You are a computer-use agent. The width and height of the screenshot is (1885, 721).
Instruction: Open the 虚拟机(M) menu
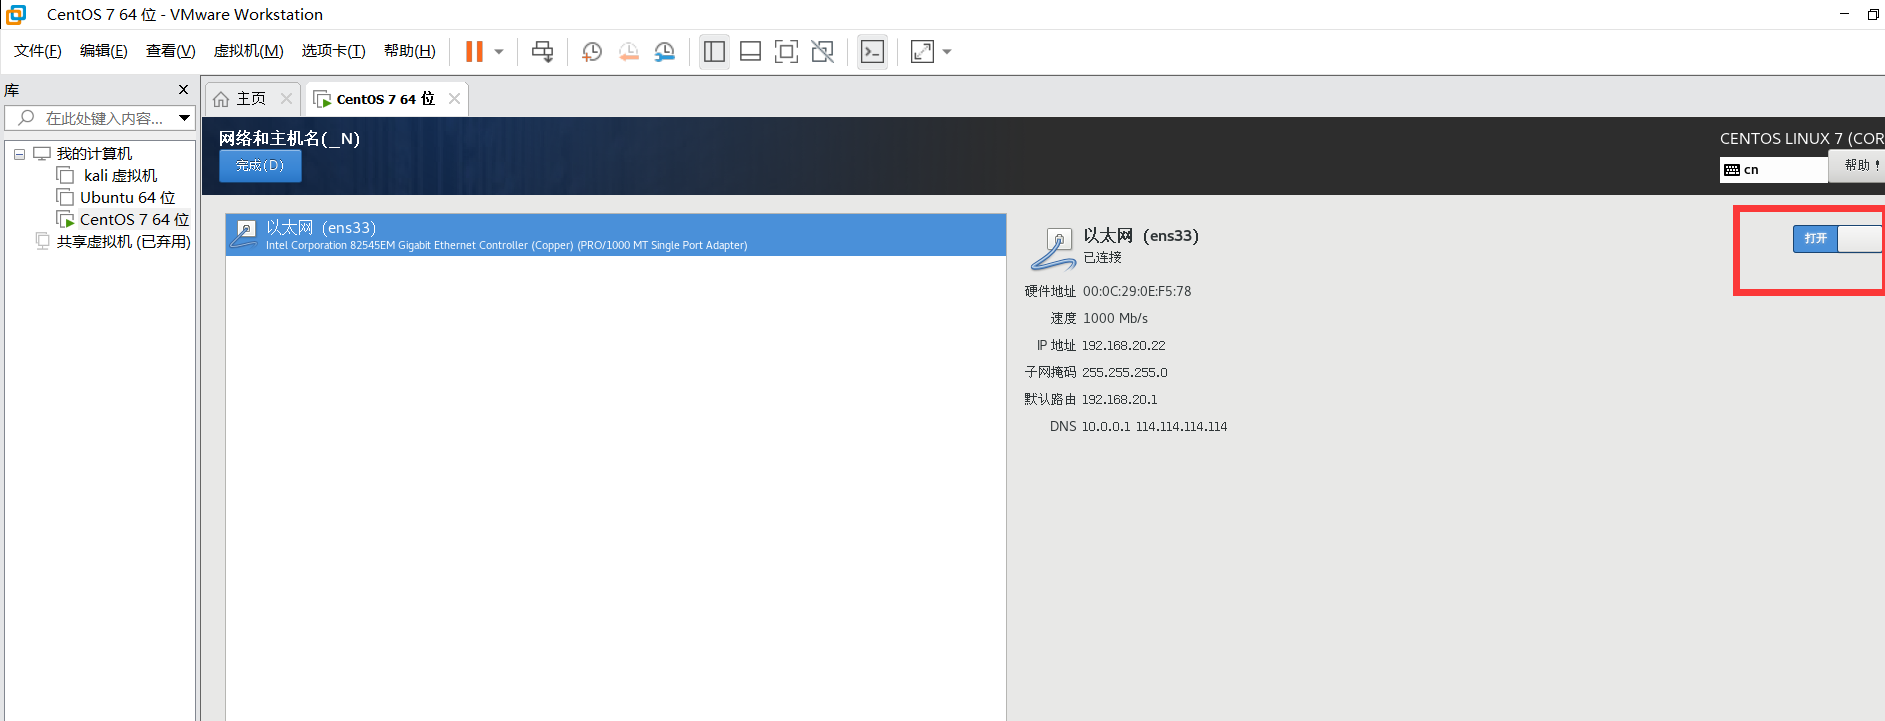[x=249, y=51]
